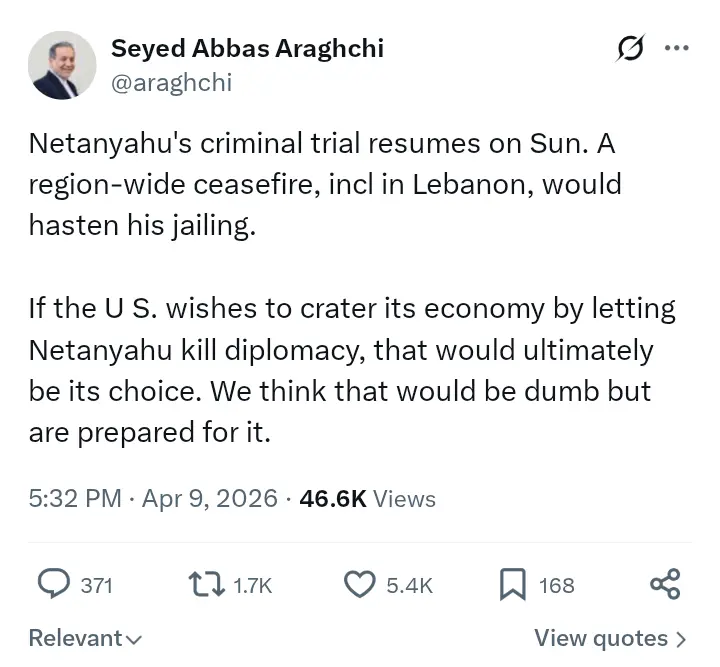Click the 5:32 PM Apr 9, 2026 timestamp

[153, 498]
